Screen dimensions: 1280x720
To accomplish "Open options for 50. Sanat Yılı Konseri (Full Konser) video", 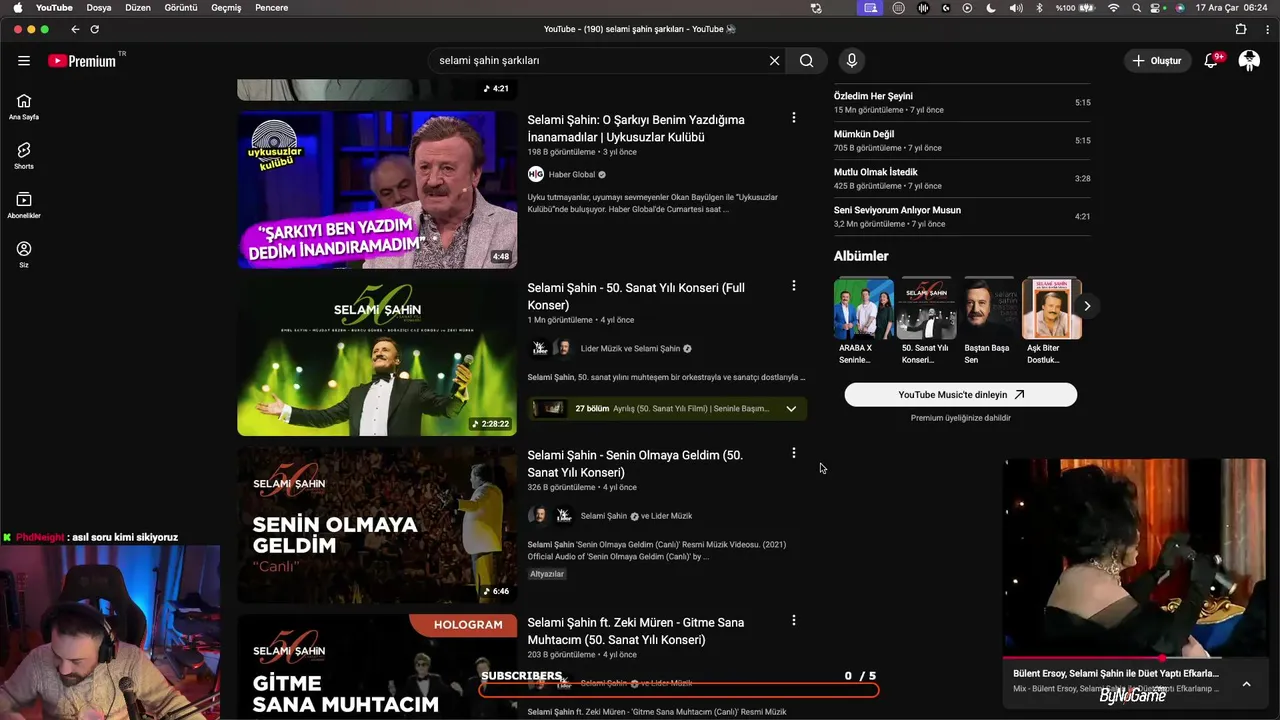I will pyautogui.click(x=794, y=286).
